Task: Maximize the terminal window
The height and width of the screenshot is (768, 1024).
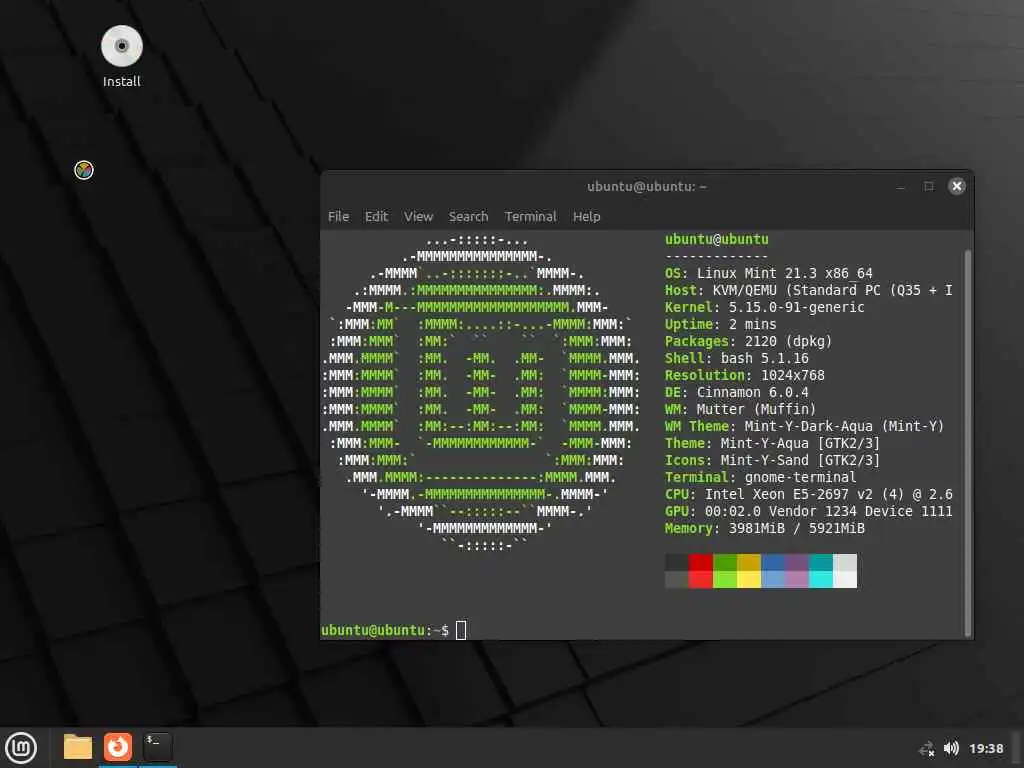Action: (929, 186)
